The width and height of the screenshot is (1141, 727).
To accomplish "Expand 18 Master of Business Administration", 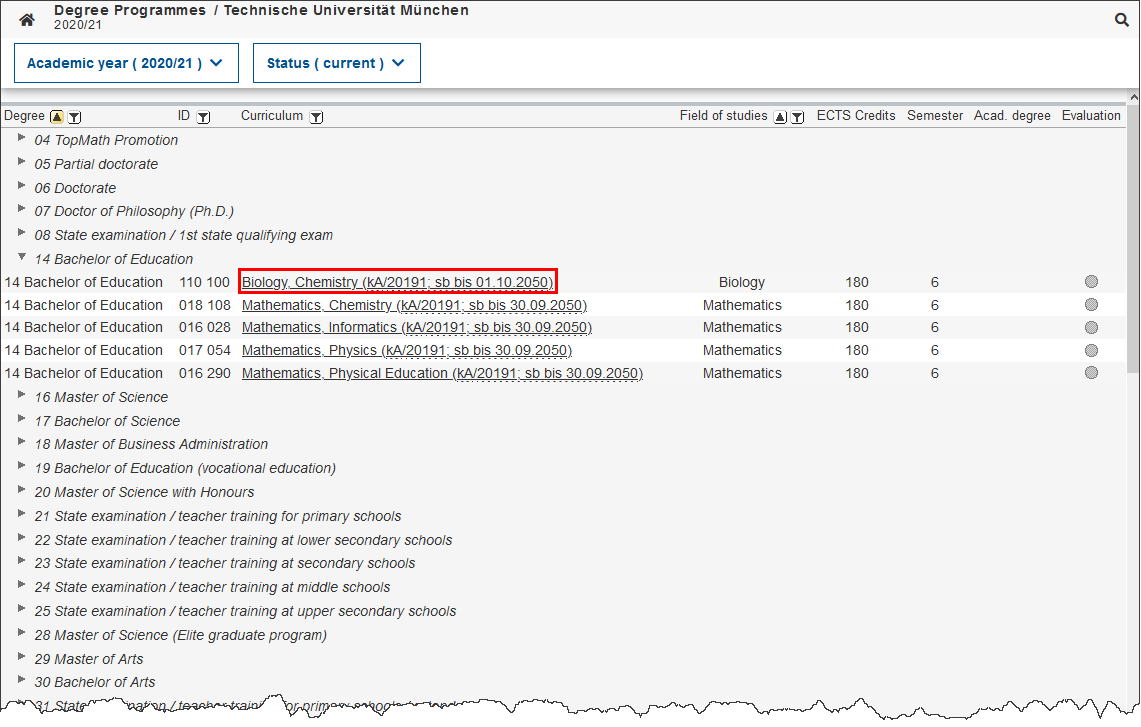I will (x=22, y=443).
